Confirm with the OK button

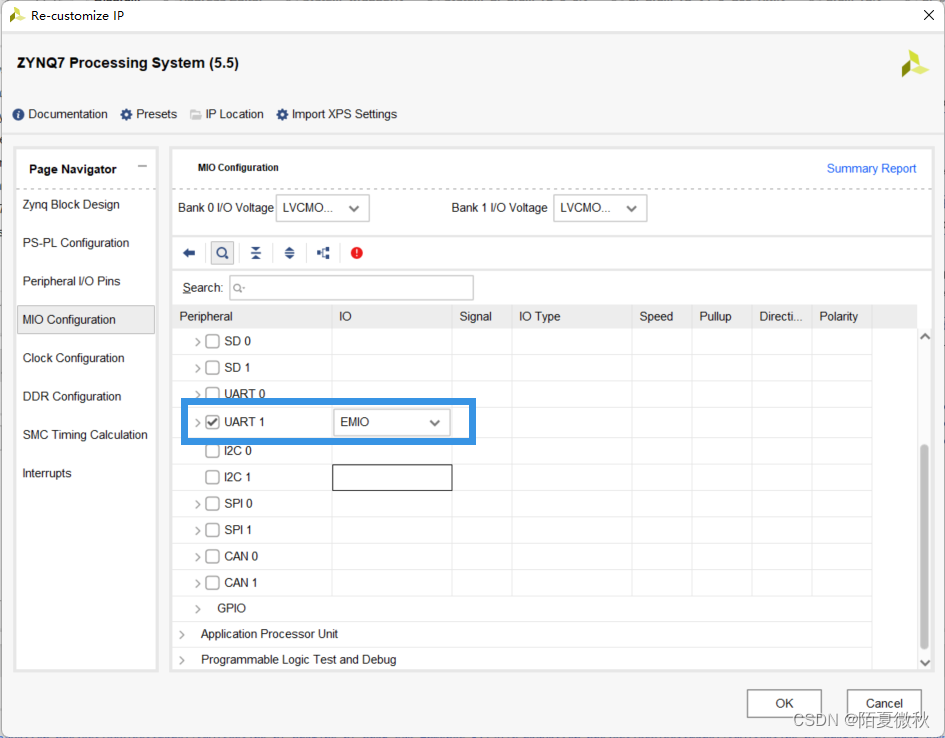pos(784,704)
